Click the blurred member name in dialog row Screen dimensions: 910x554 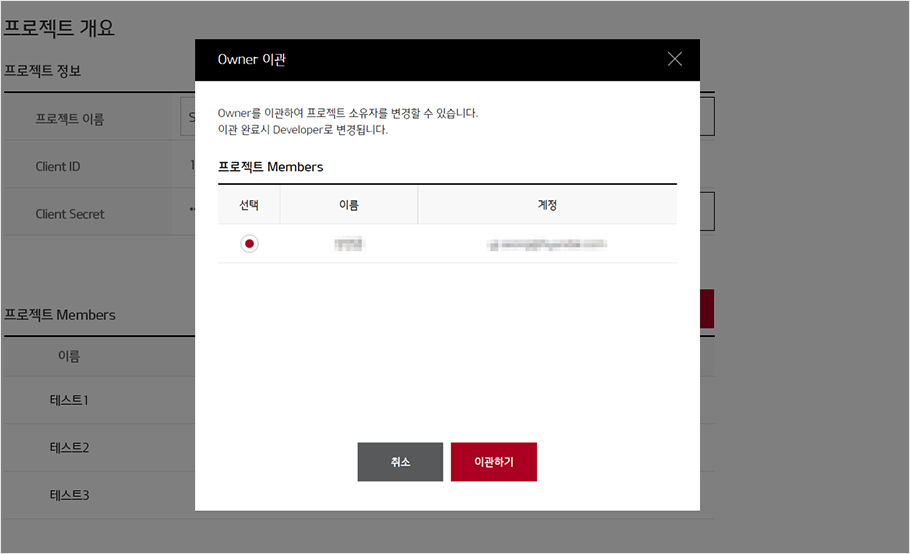349,244
